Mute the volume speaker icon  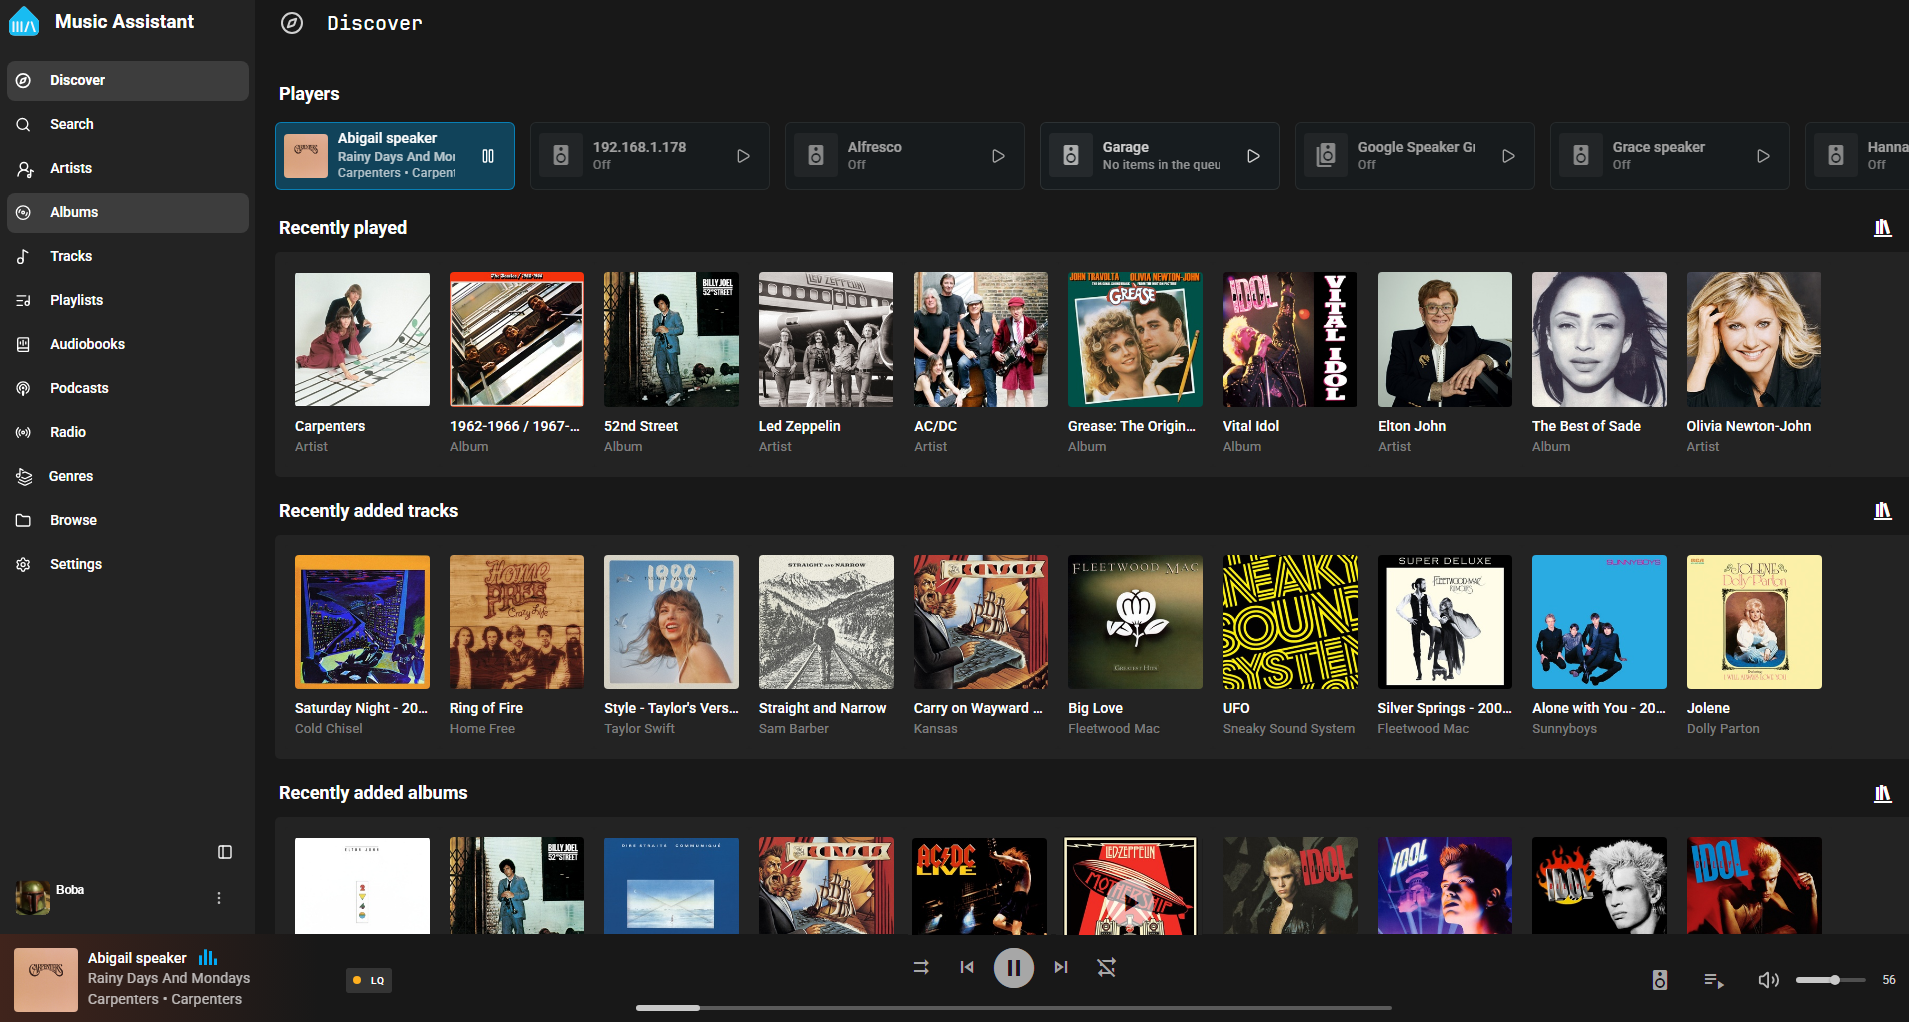pos(1768,980)
